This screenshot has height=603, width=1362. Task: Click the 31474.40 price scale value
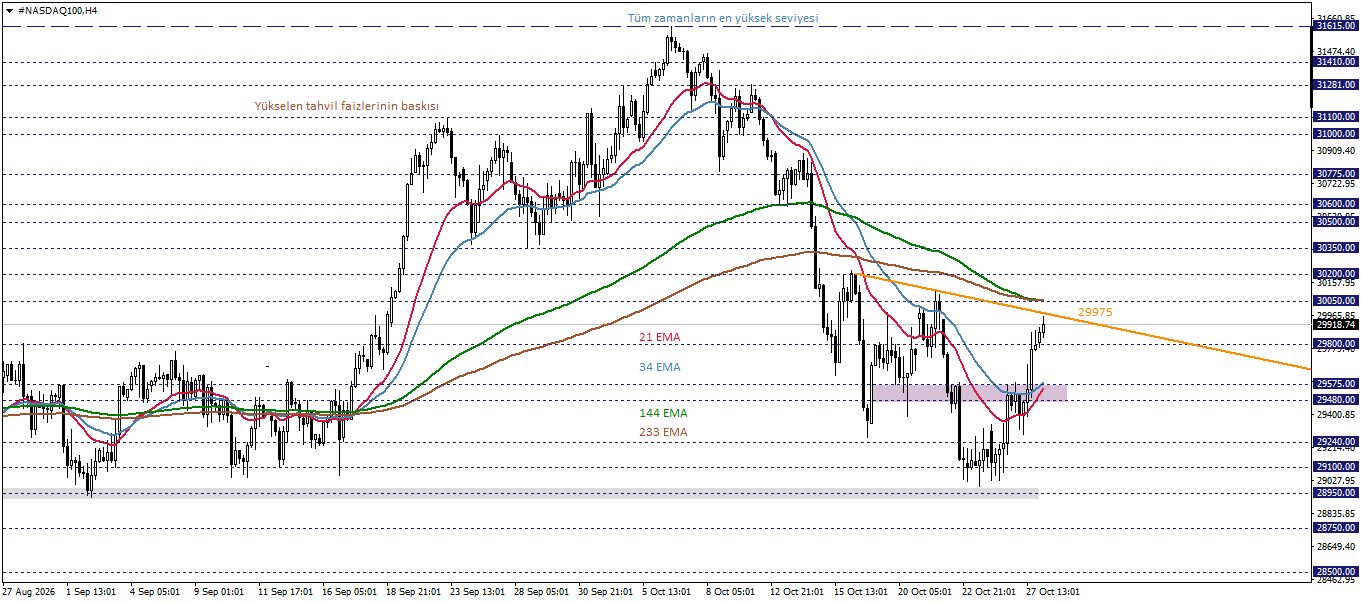click(x=1337, y=51)
